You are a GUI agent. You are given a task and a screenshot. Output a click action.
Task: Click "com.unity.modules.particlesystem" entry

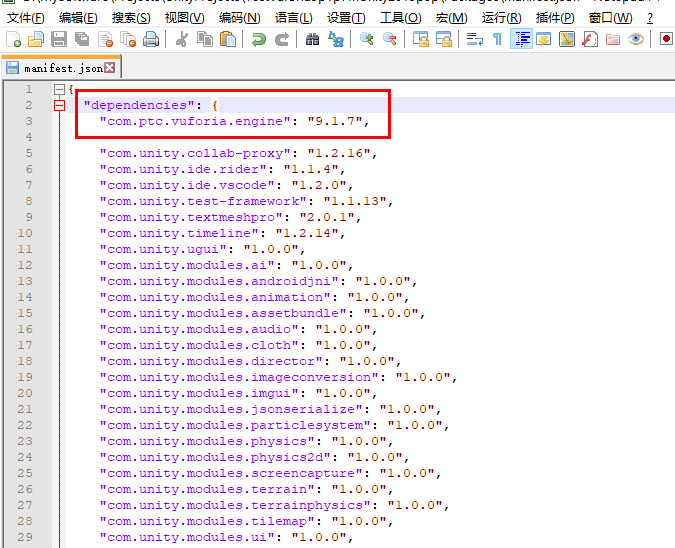coord(235,425)
